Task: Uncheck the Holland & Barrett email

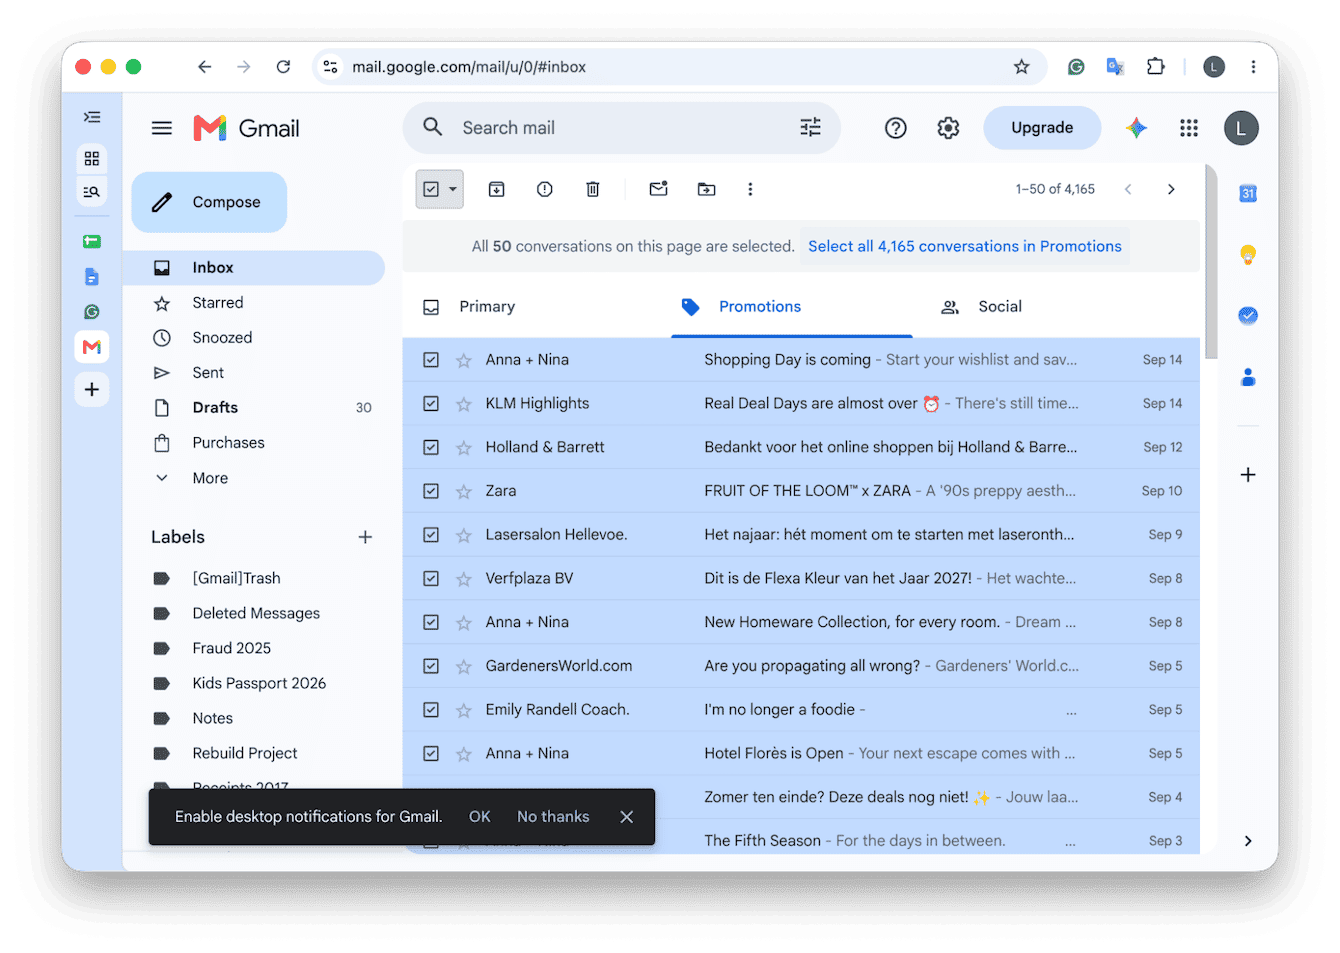Action: 431,447
